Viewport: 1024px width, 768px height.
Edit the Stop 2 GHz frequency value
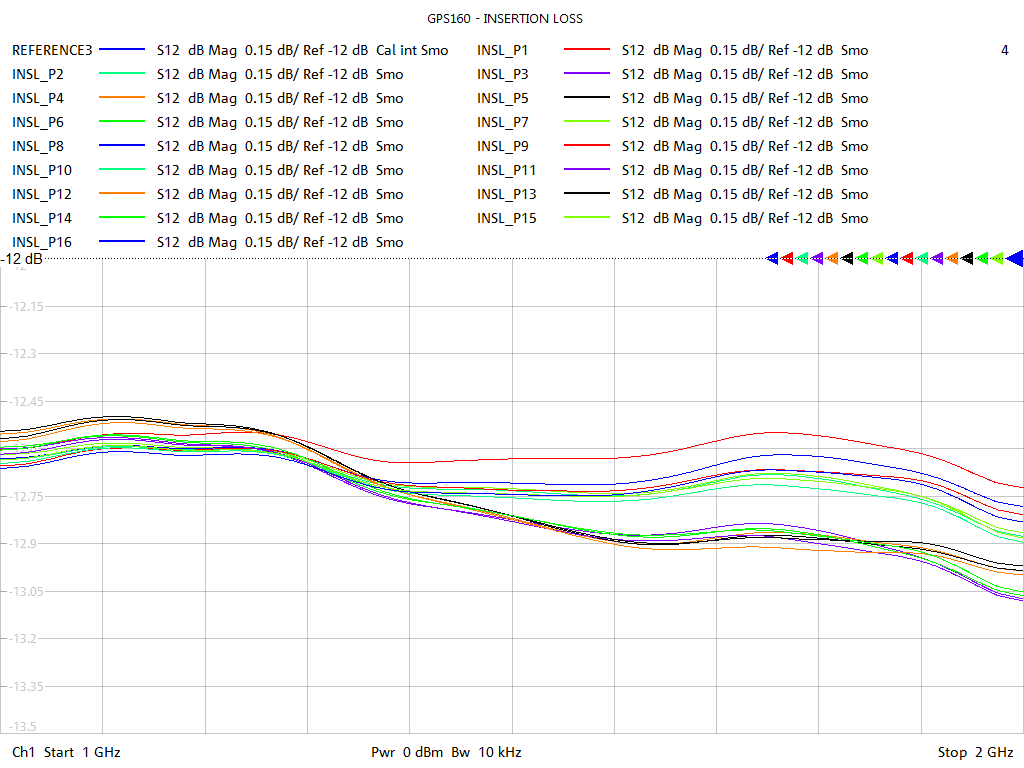pyautogui.click(x=976, y=752)
